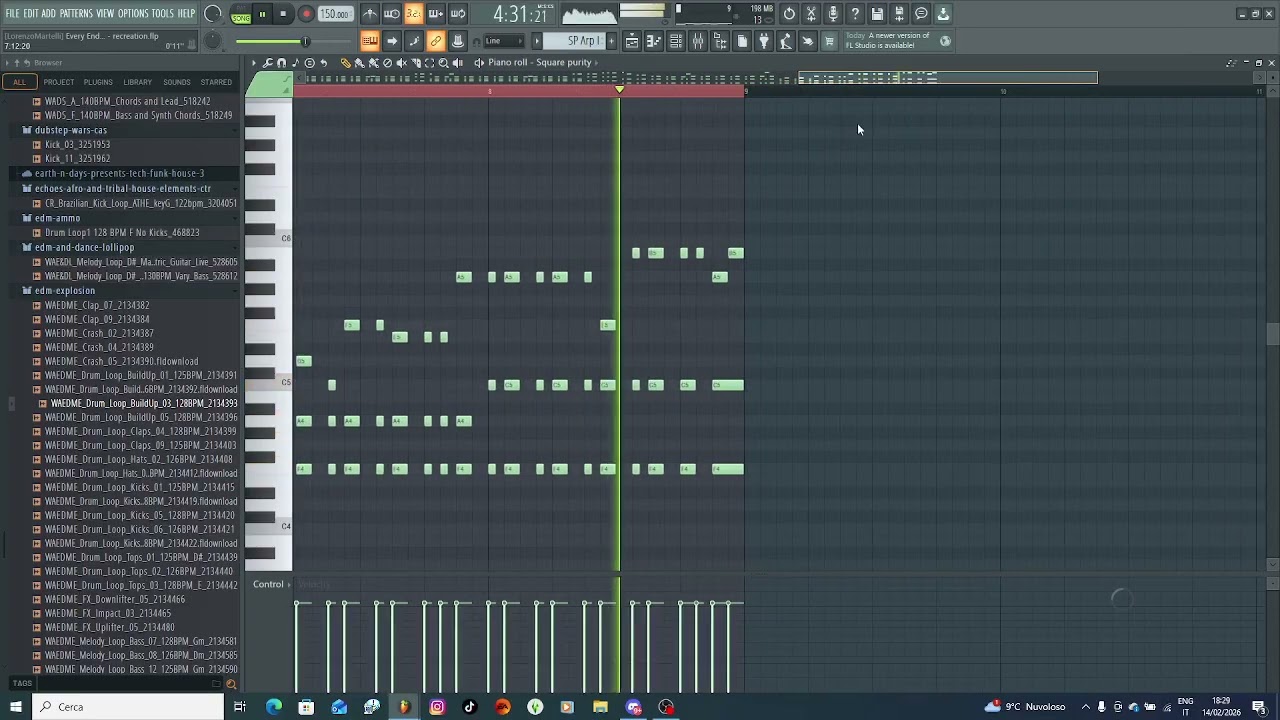Open the EDIT menu
Image resolution: width=1280 pixels, height=720 pixels.
(31, 14)
